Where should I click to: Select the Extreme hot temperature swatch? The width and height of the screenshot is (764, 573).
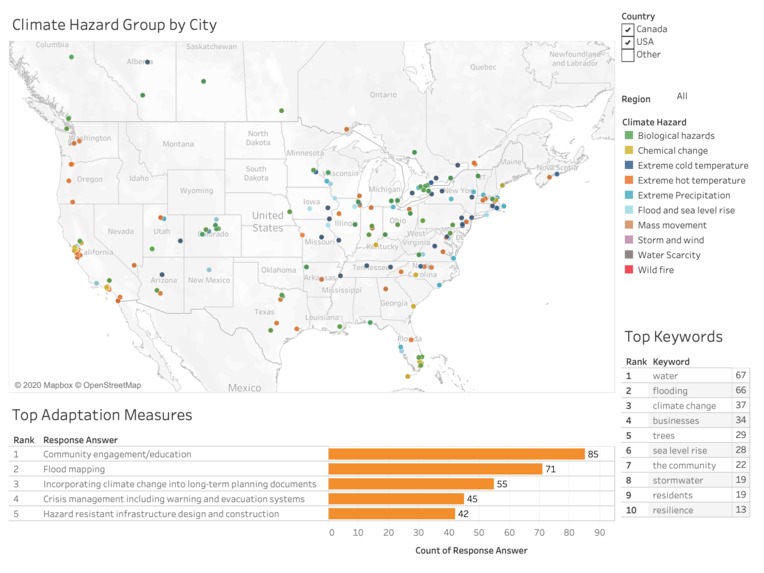click(x=629, y=180)
